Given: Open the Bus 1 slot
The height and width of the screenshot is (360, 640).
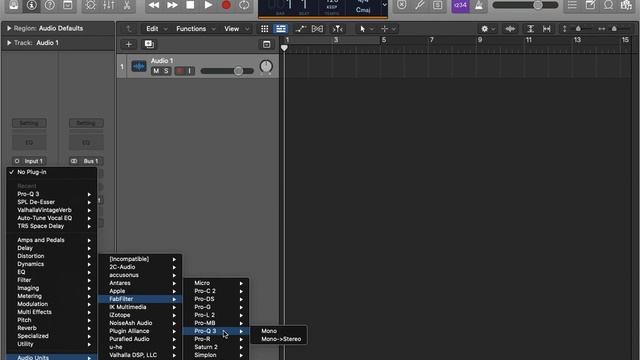Looking at the screenshot, I should click(86, 161).
